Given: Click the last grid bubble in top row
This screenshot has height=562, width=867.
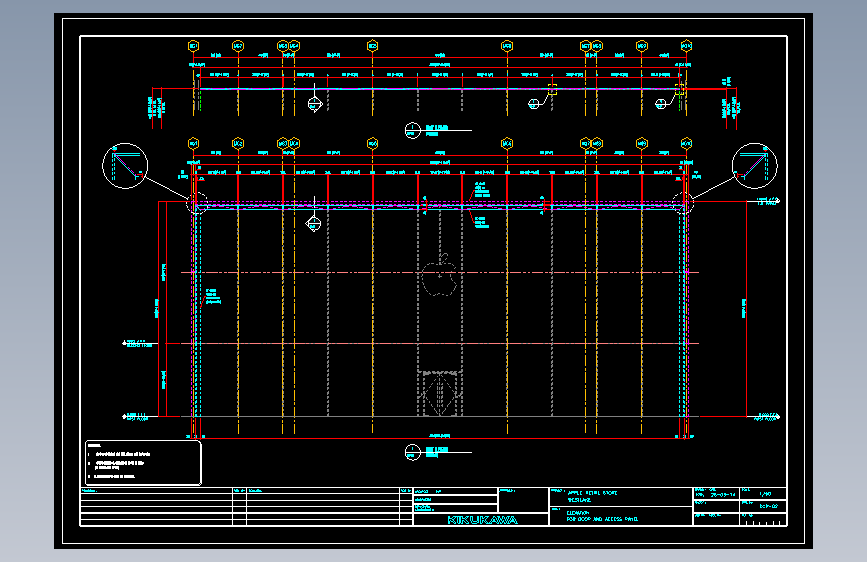Looking at the screenshot, I should tap(686, 46).
